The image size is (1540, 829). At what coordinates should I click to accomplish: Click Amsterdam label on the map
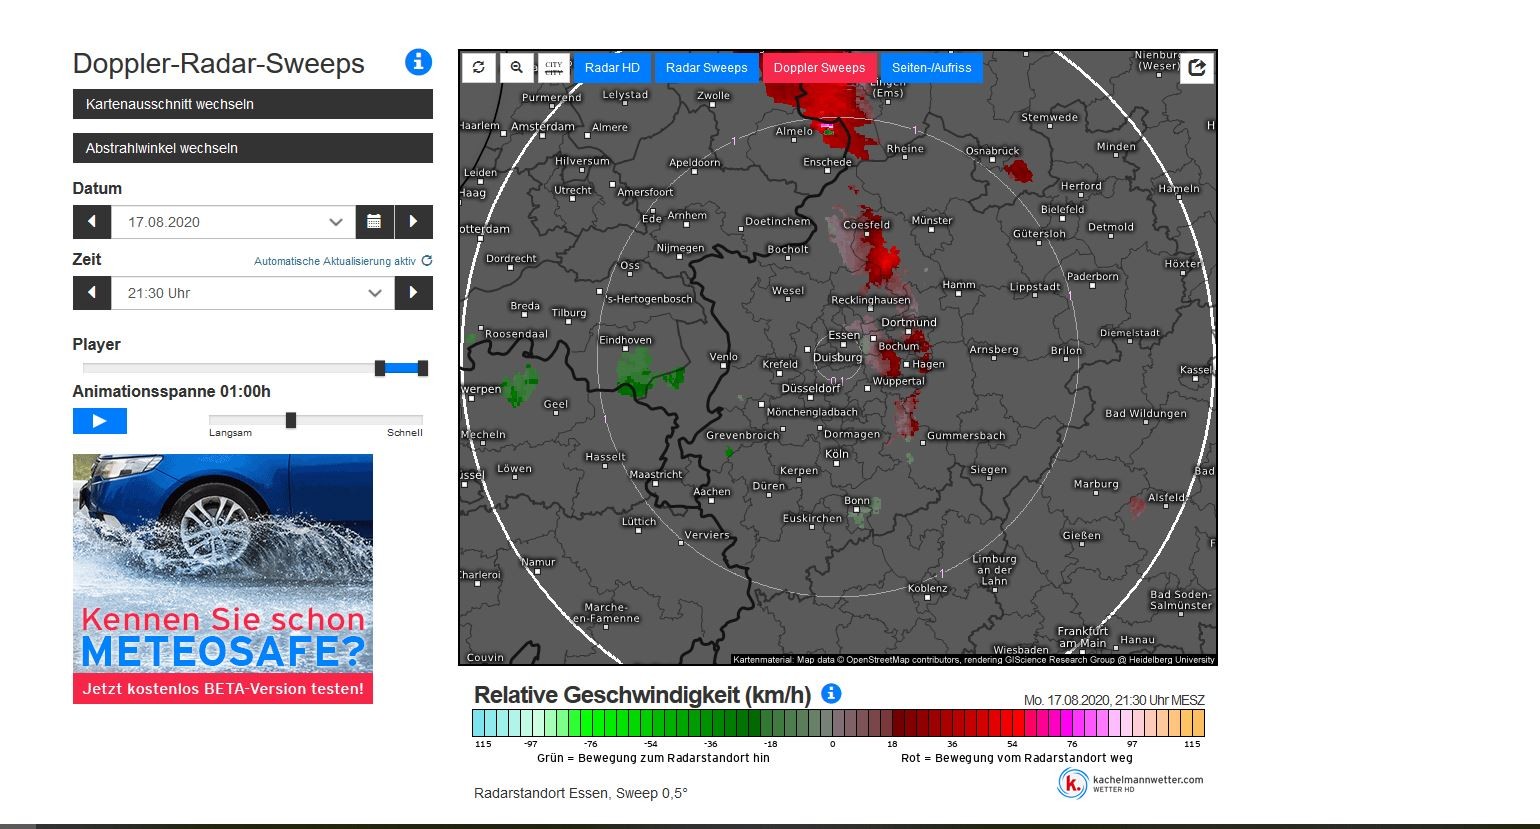[543, 127]
